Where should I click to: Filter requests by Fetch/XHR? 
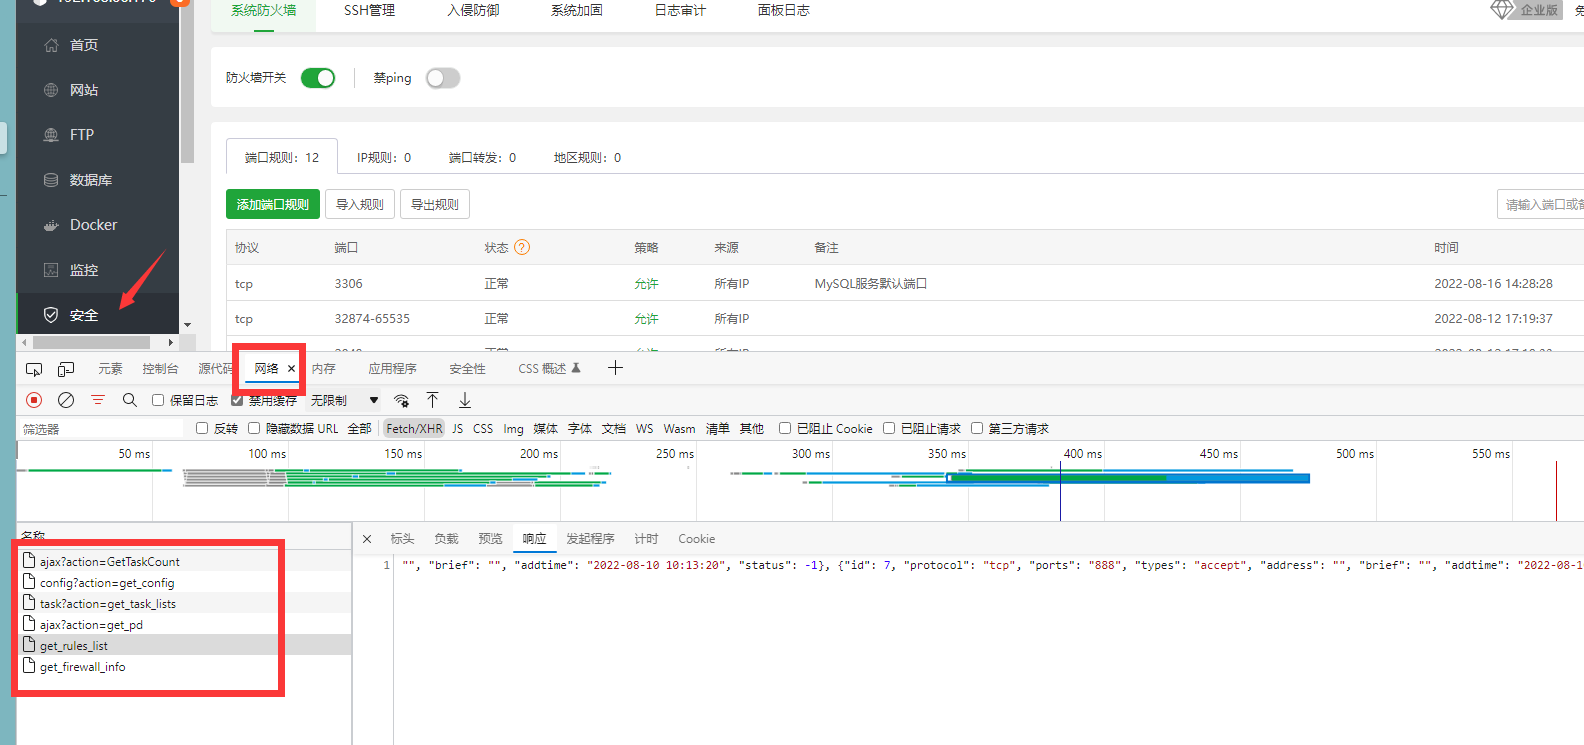point(414,428)
